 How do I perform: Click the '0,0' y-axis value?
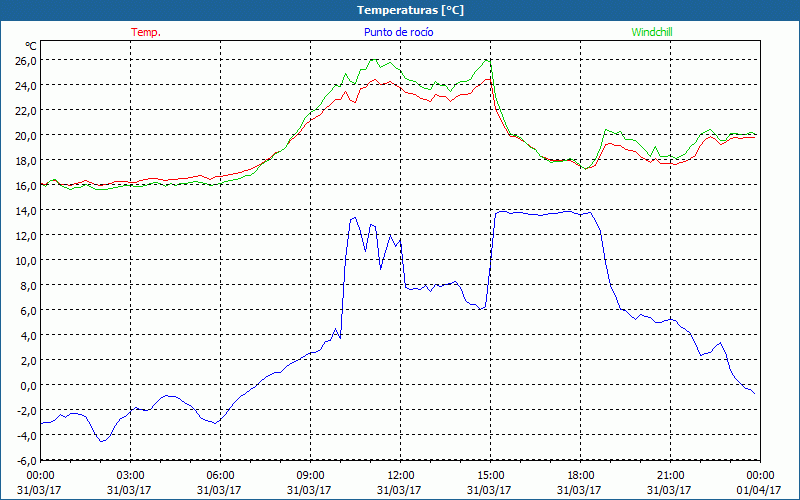(x=29, y=386)
